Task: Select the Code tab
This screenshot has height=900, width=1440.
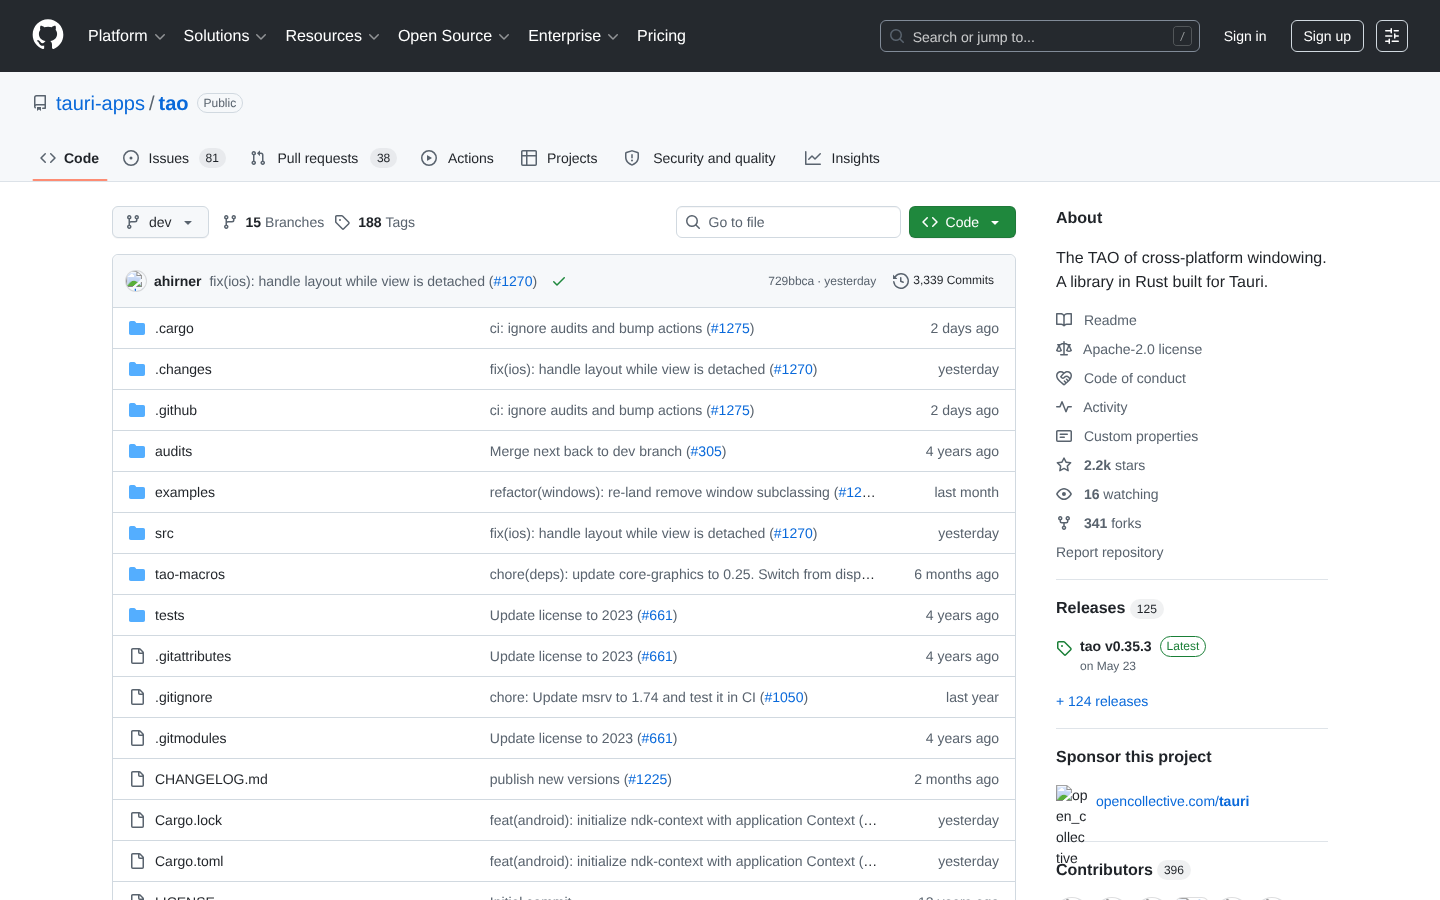Action: click(x=70, y=158)
